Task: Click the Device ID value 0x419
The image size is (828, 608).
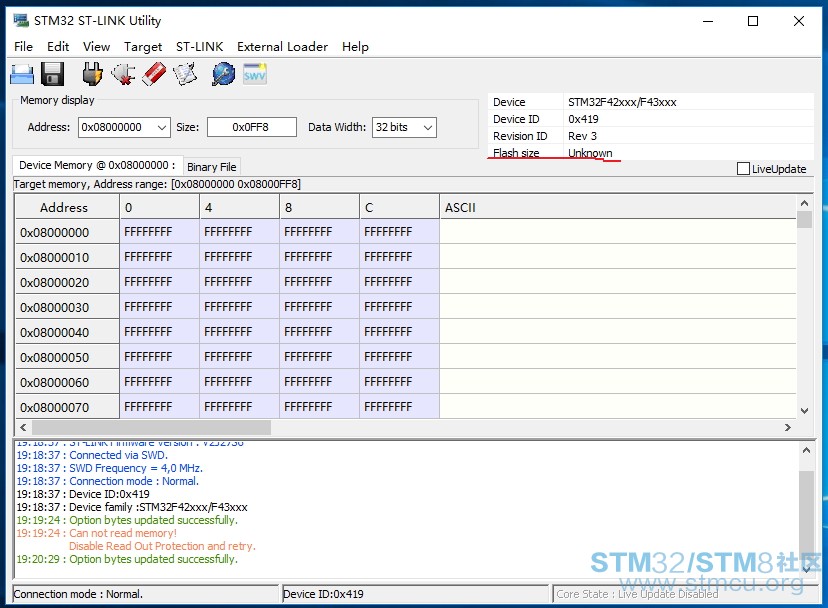Action: point(583,119)
